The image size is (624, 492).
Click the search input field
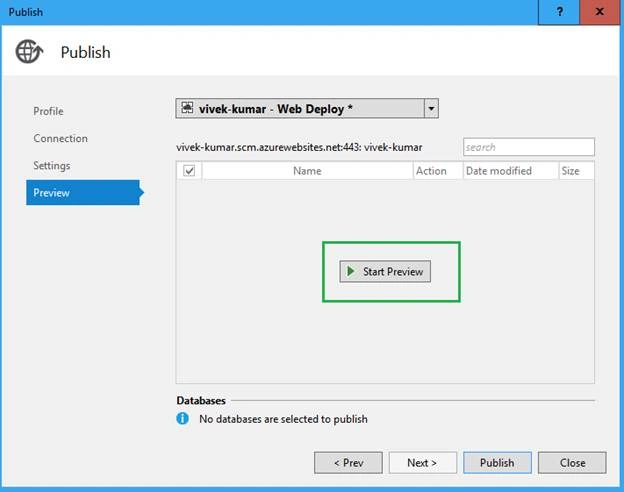tap(529, 147)
